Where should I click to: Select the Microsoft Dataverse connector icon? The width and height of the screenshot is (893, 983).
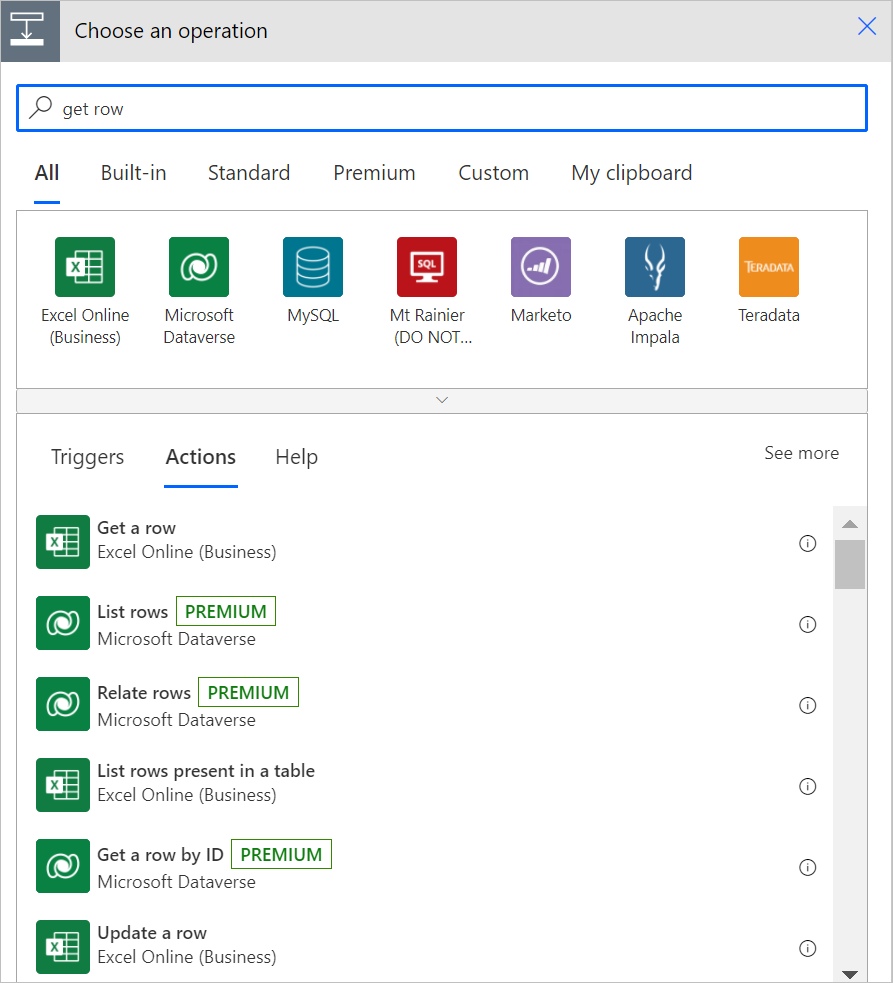[198, 267]
